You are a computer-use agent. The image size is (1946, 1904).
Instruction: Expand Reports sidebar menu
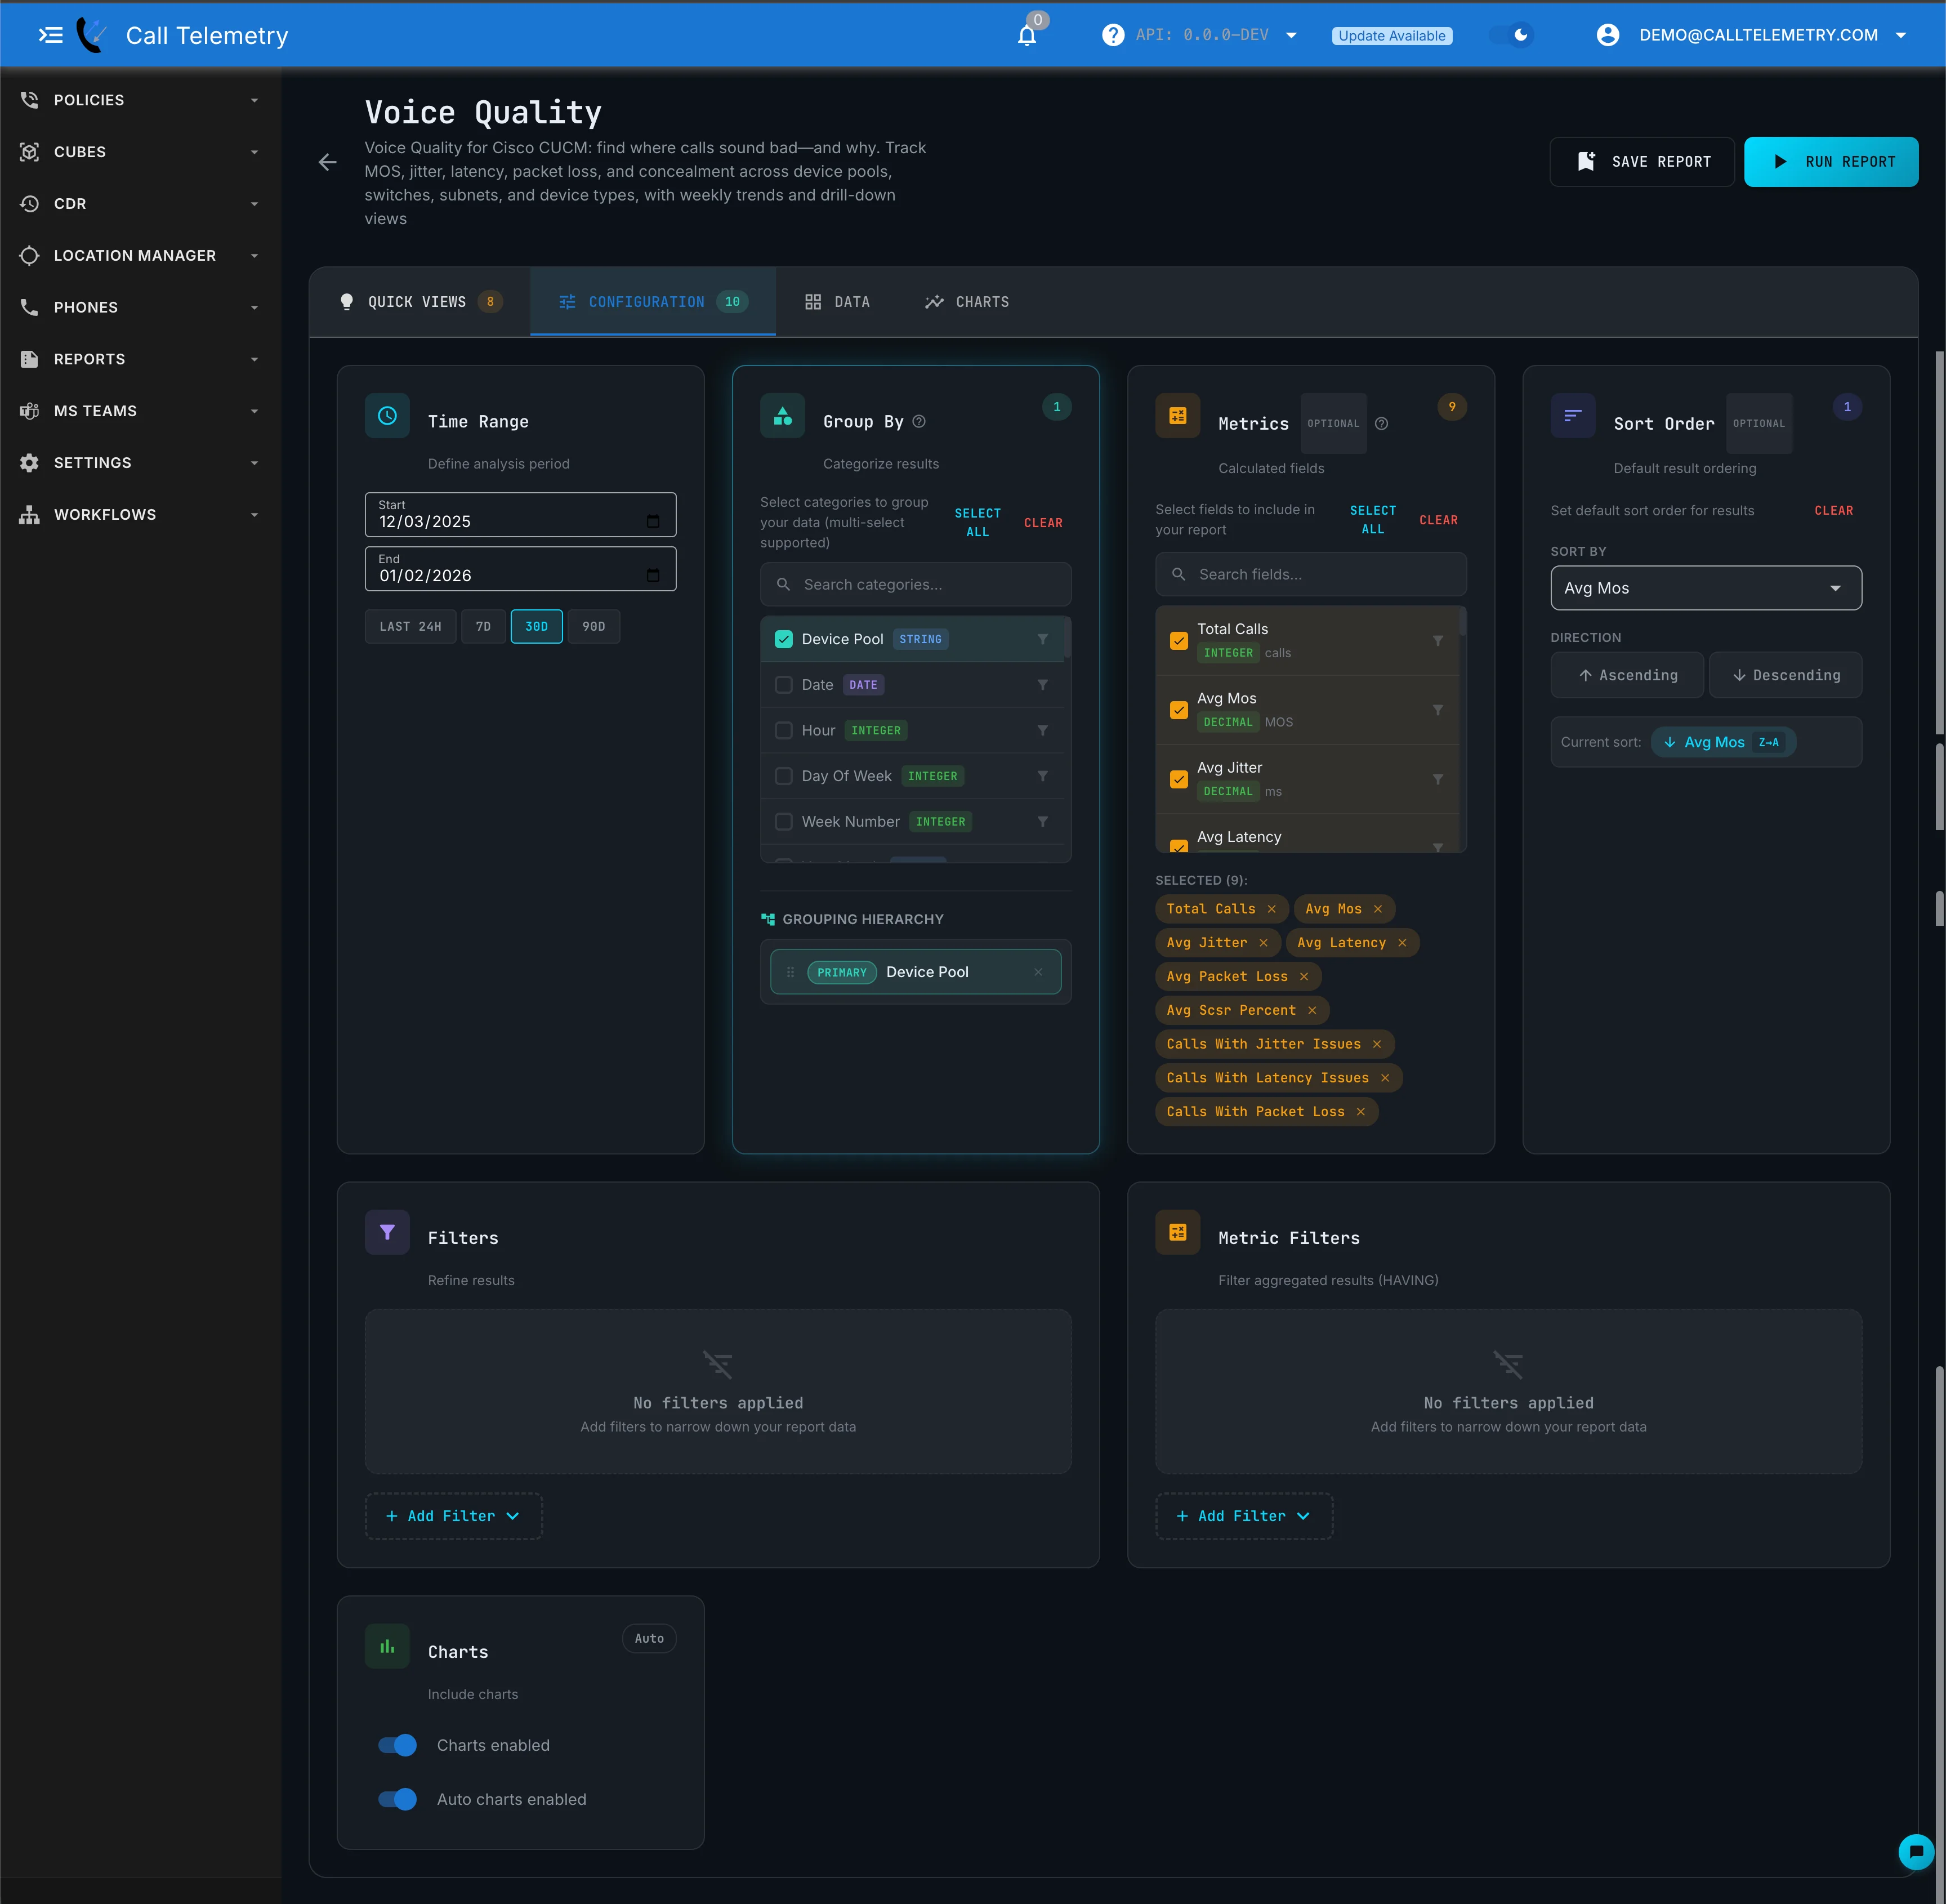point(140,359)
